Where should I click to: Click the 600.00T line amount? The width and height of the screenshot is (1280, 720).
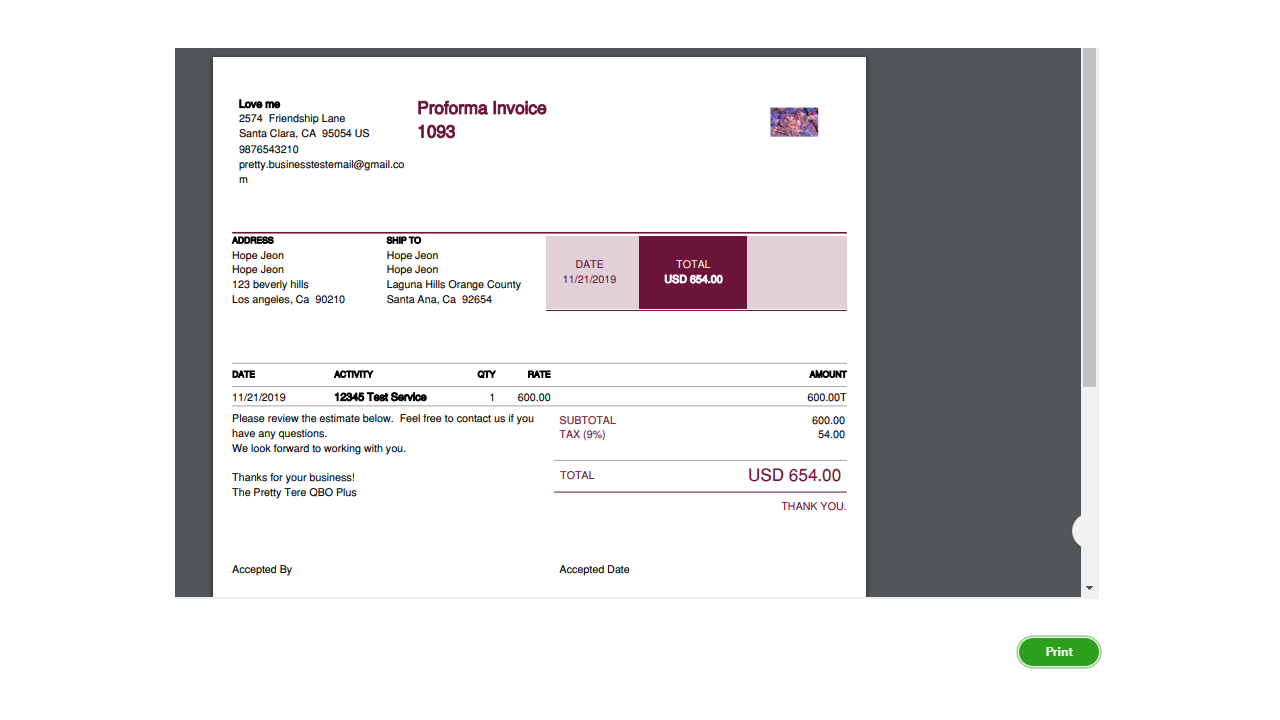click(827, 397)
